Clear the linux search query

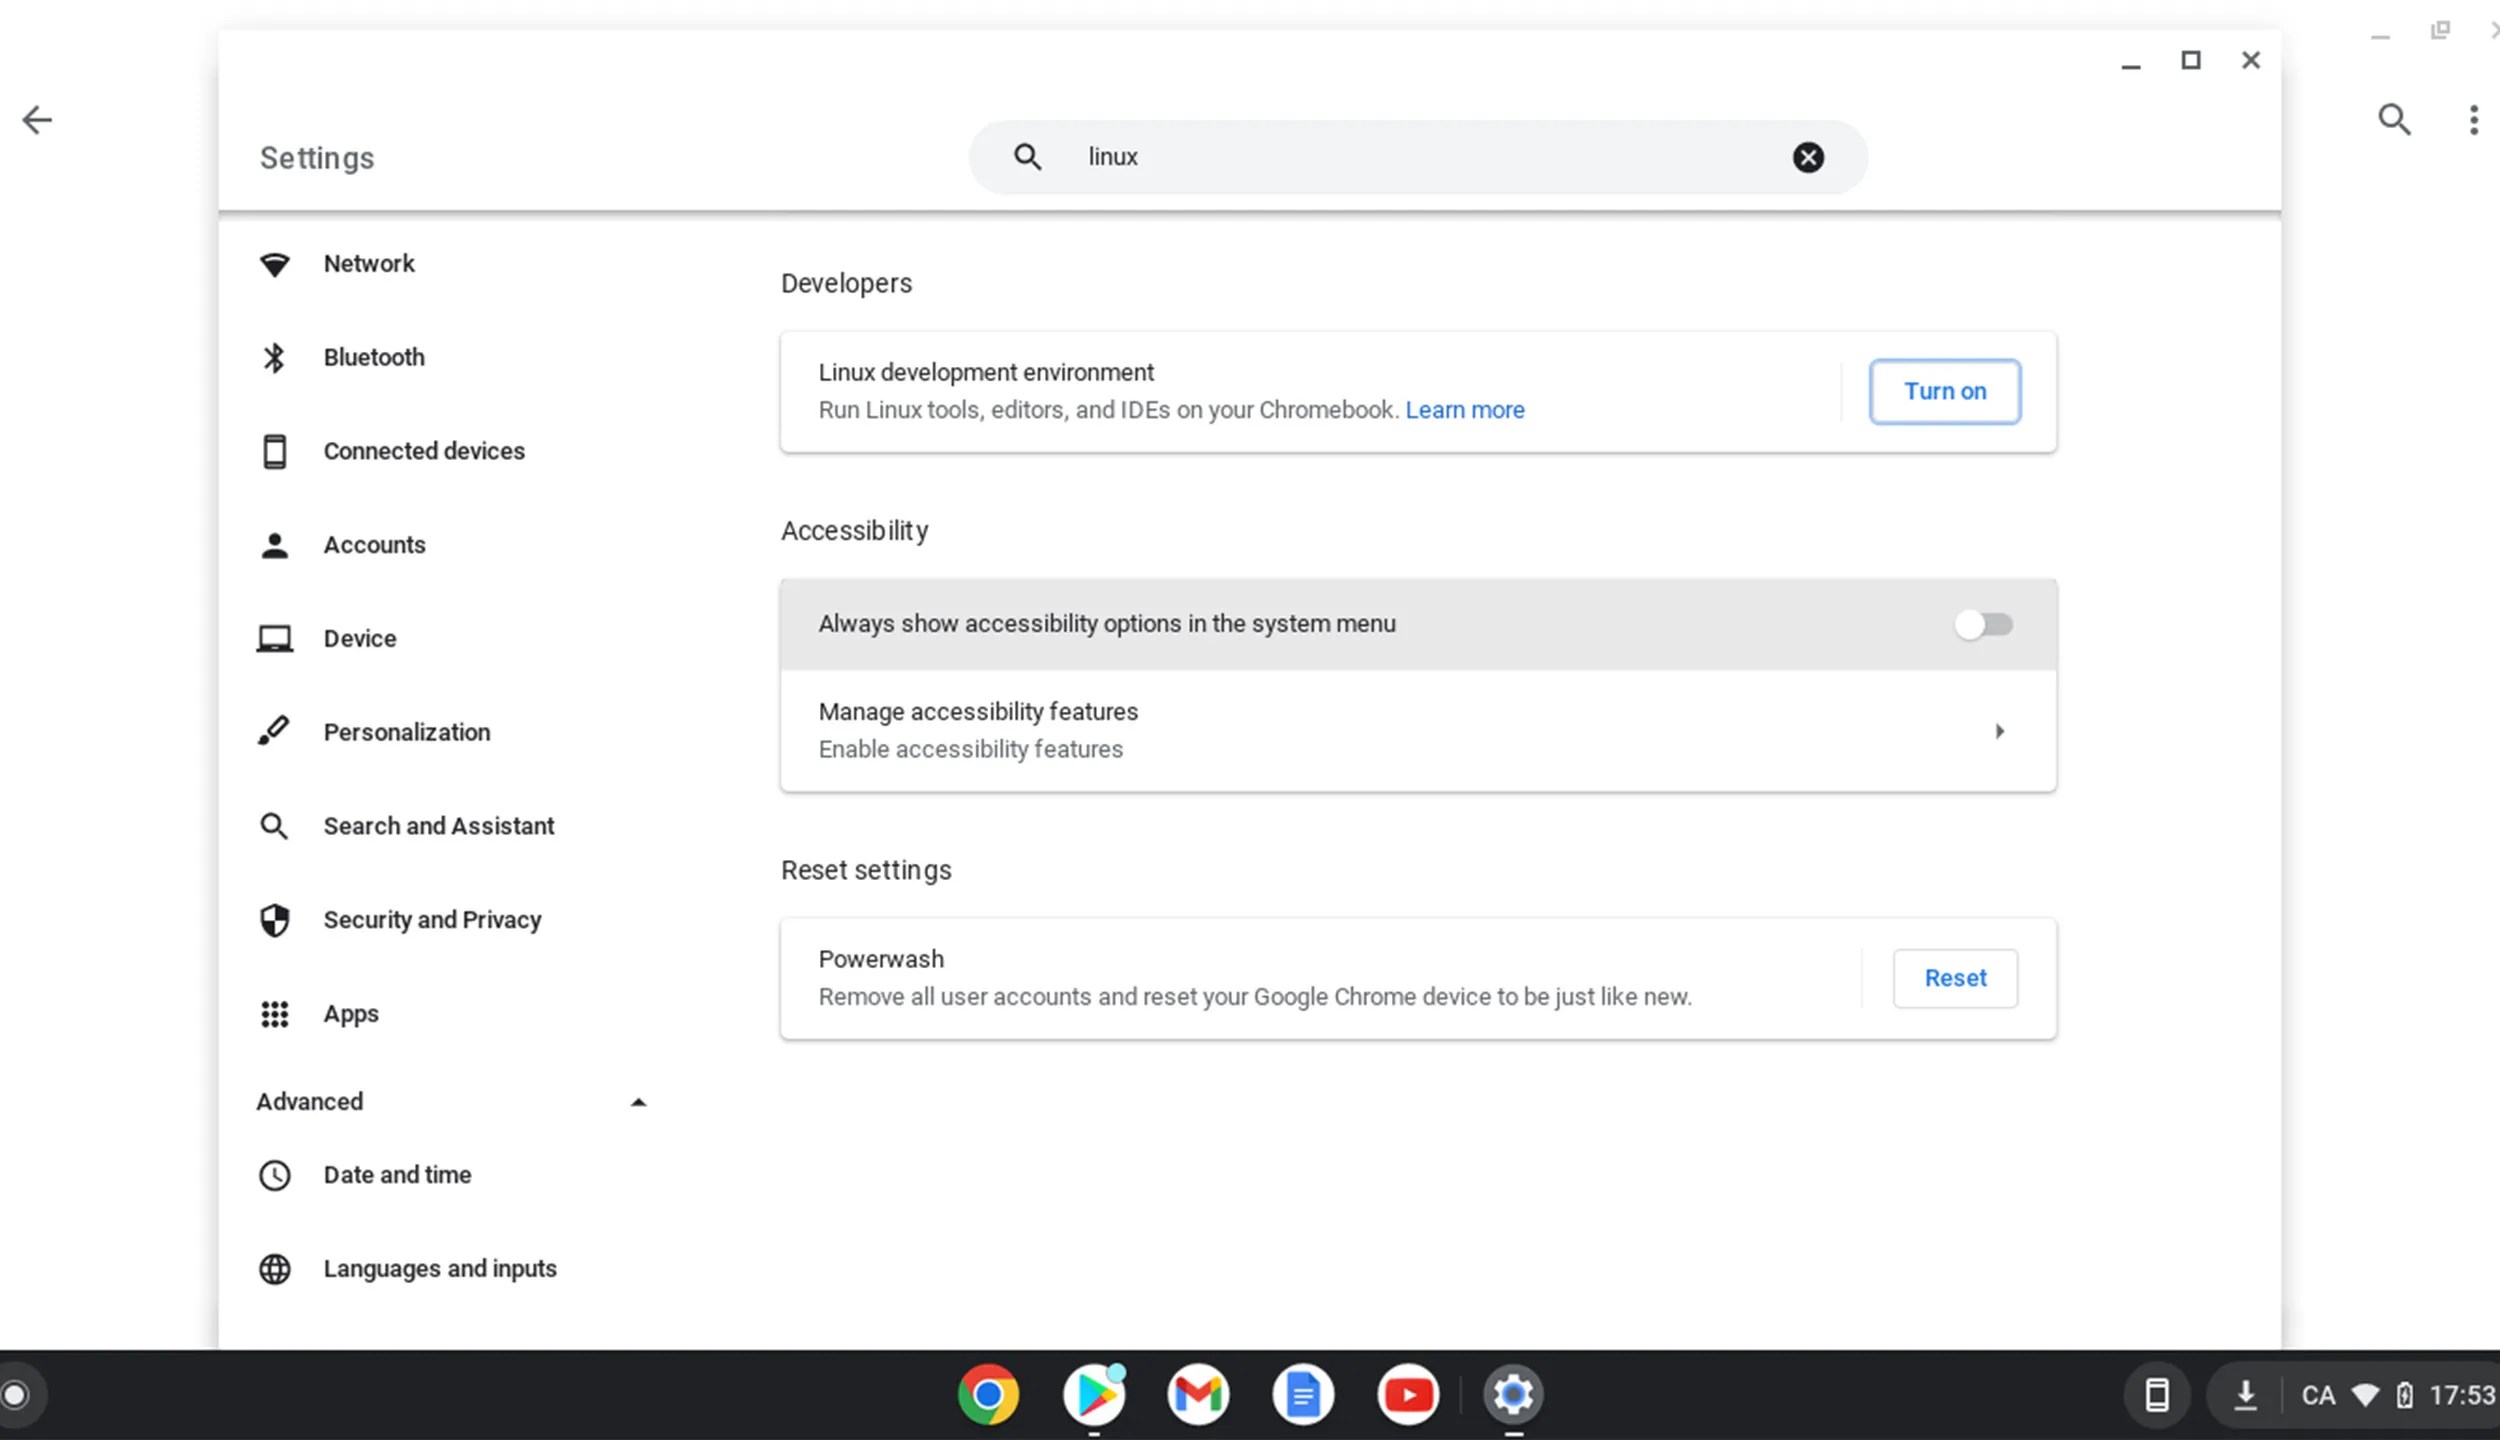[1807, 156]
